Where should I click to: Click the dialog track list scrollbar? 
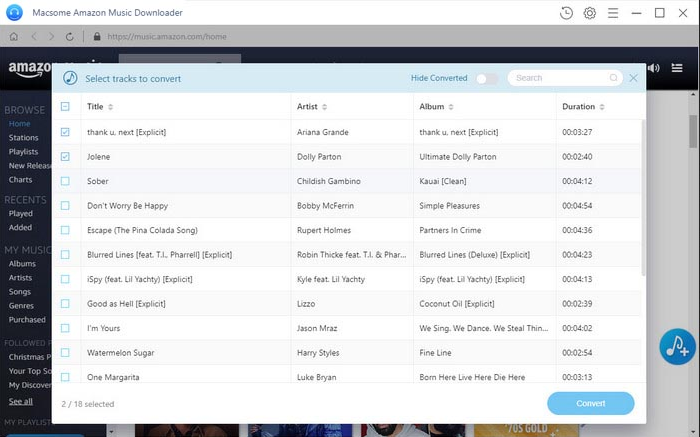click(x=643, y=196)
